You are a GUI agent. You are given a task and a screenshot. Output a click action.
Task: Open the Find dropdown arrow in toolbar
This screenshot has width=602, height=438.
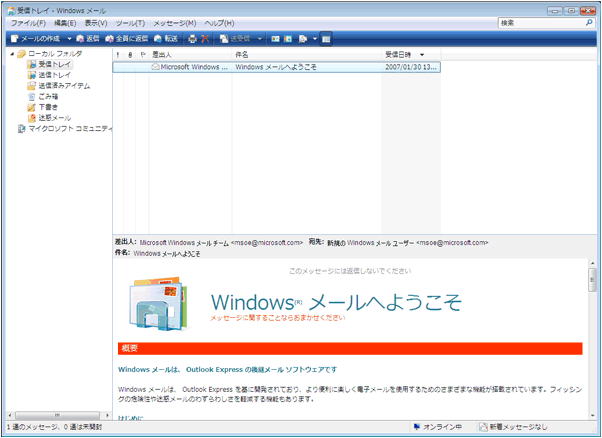314,39
